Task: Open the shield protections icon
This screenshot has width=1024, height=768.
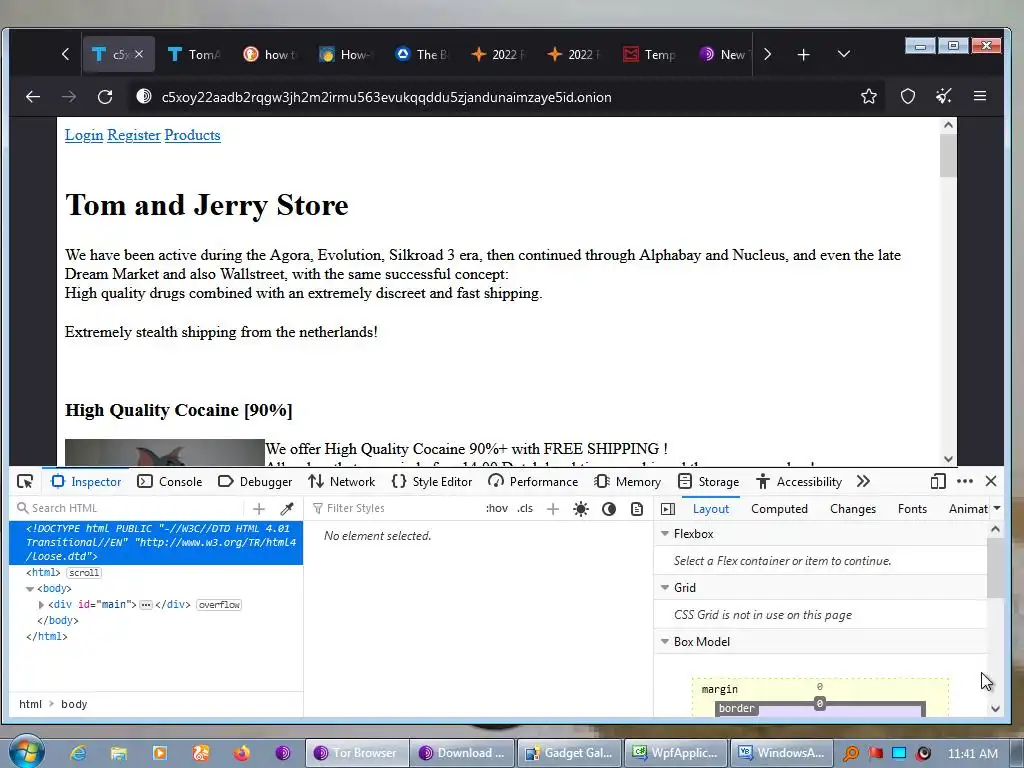Action: pos(908,97)
